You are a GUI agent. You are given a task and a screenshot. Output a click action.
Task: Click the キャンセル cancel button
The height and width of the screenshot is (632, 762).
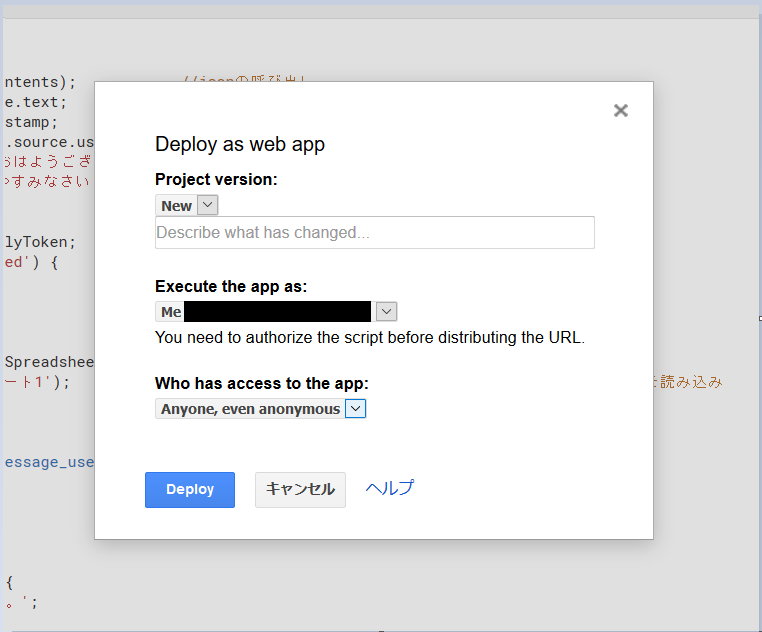pyautogui.click(x=300, y=490)
